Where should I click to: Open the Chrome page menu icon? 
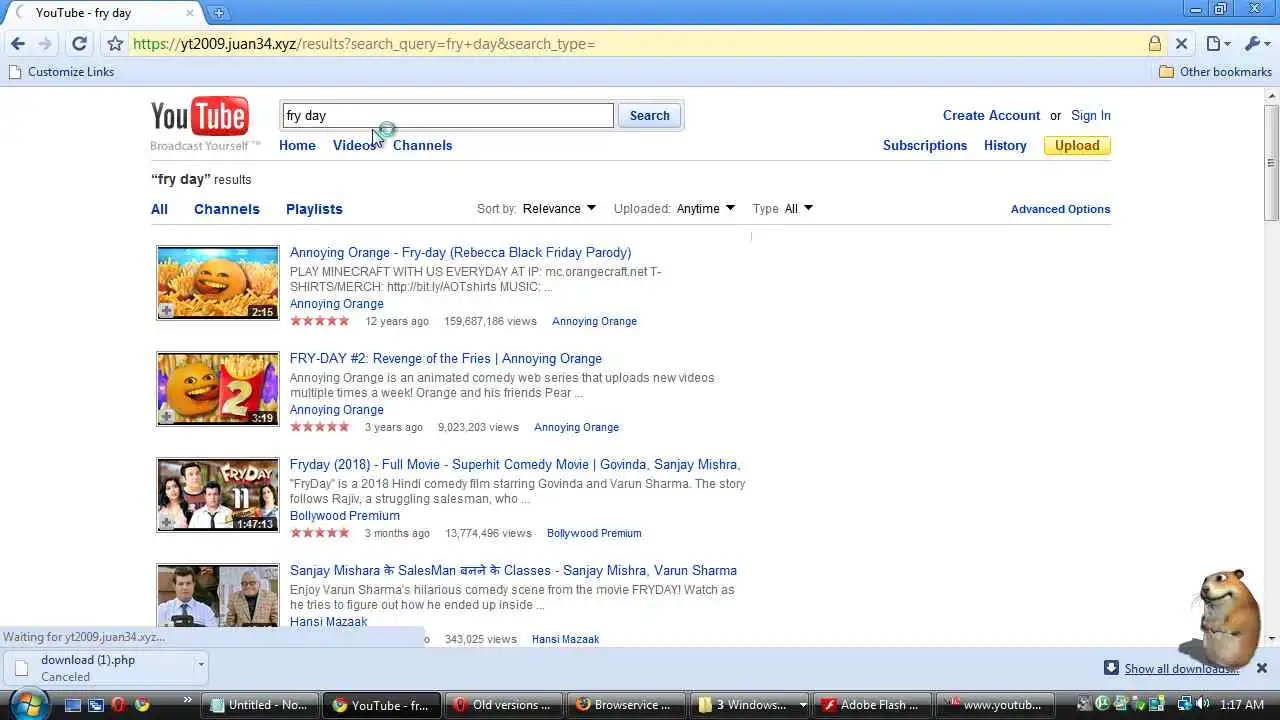(x=1217, y=44)
